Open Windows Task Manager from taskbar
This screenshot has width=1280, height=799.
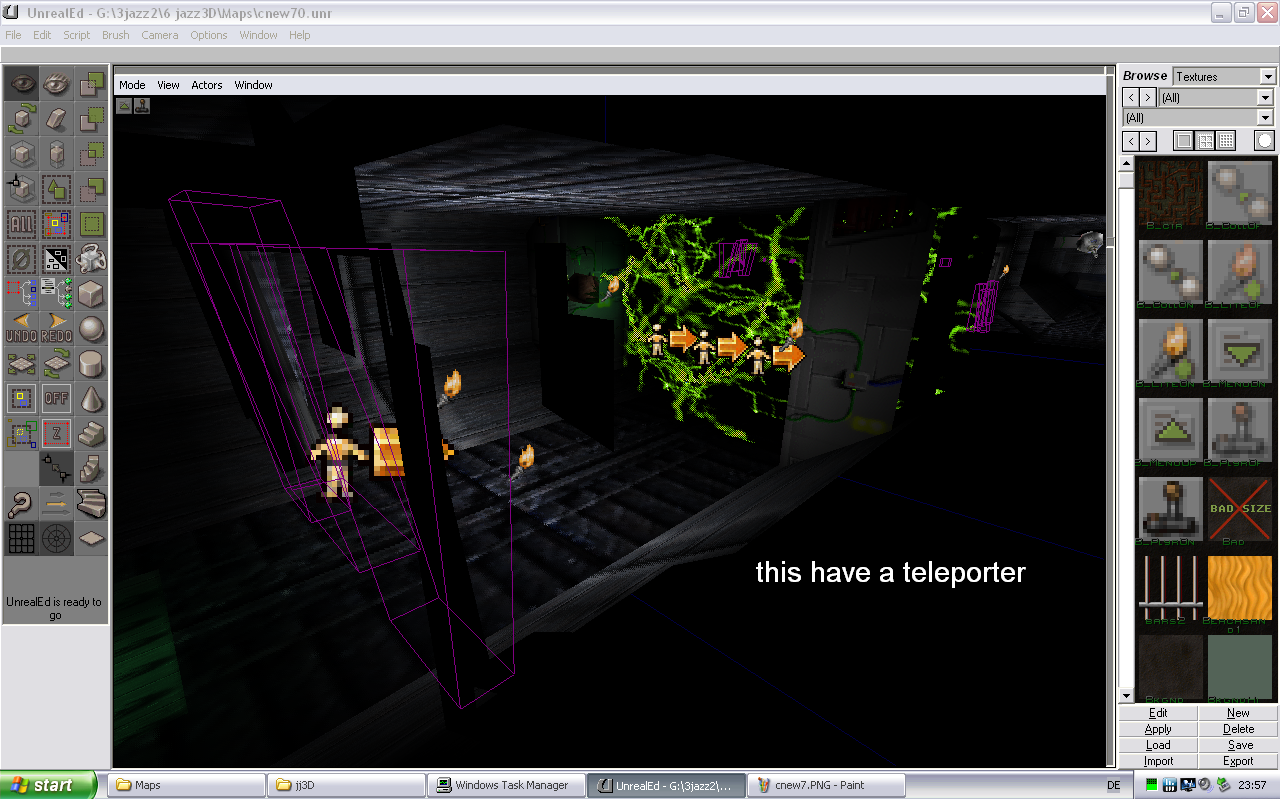[506, 785]
